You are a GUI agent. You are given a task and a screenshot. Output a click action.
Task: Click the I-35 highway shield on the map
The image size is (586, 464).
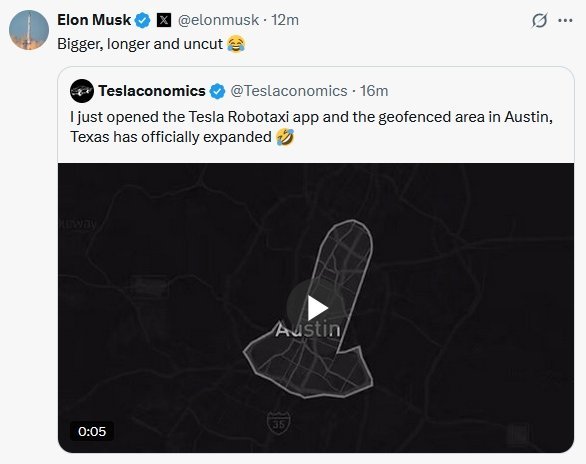click(278, 423)
